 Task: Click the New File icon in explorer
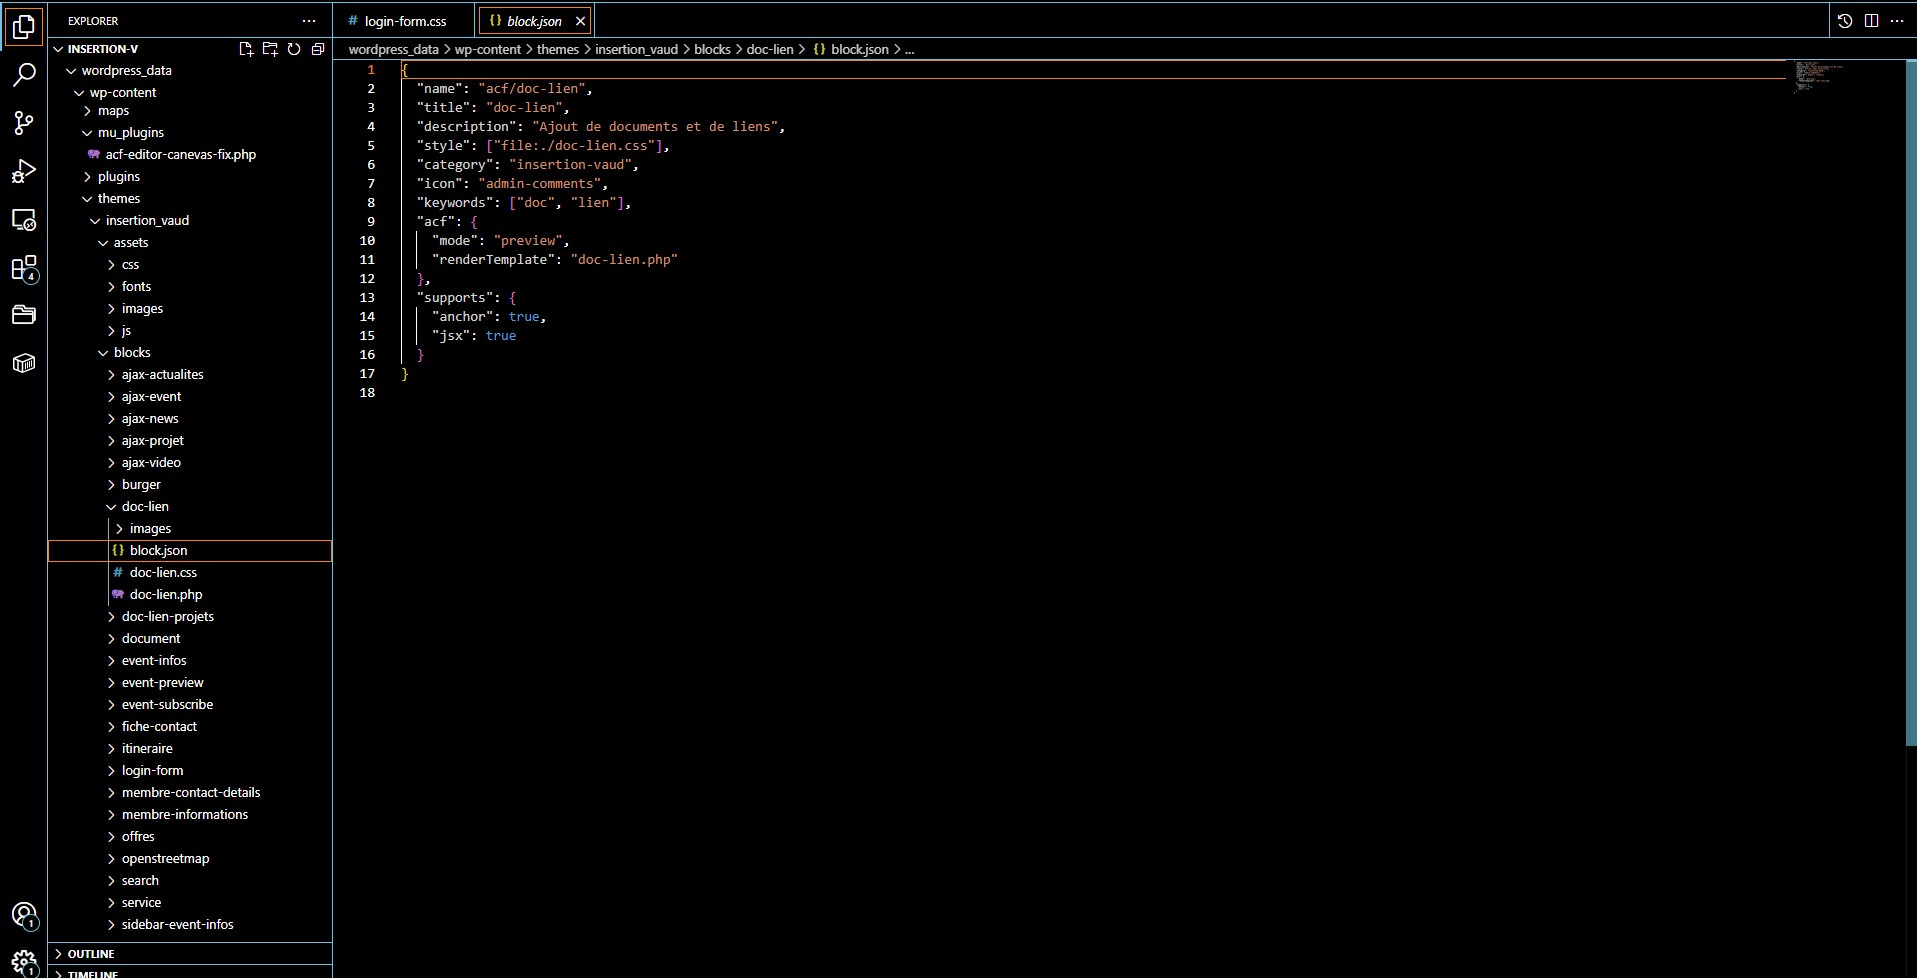246,49
